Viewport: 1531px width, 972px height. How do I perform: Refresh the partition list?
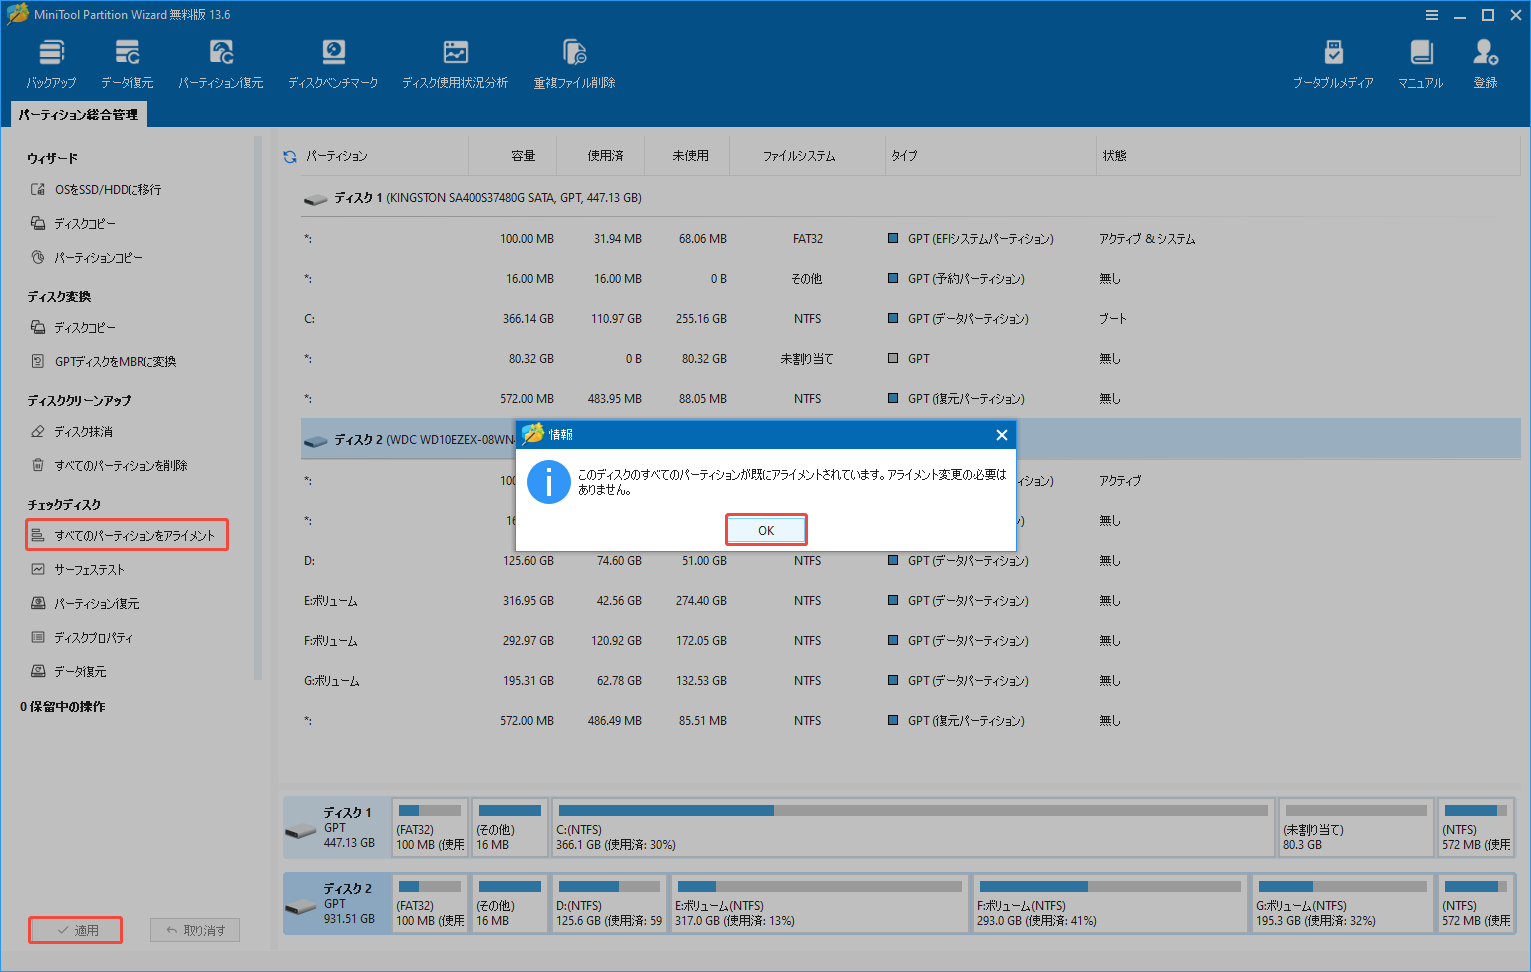(x=289, y=156)
